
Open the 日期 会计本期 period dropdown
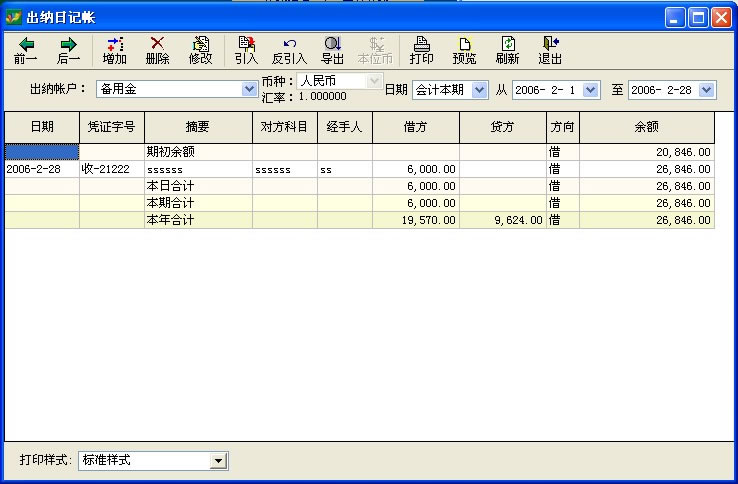click(479, 90)
